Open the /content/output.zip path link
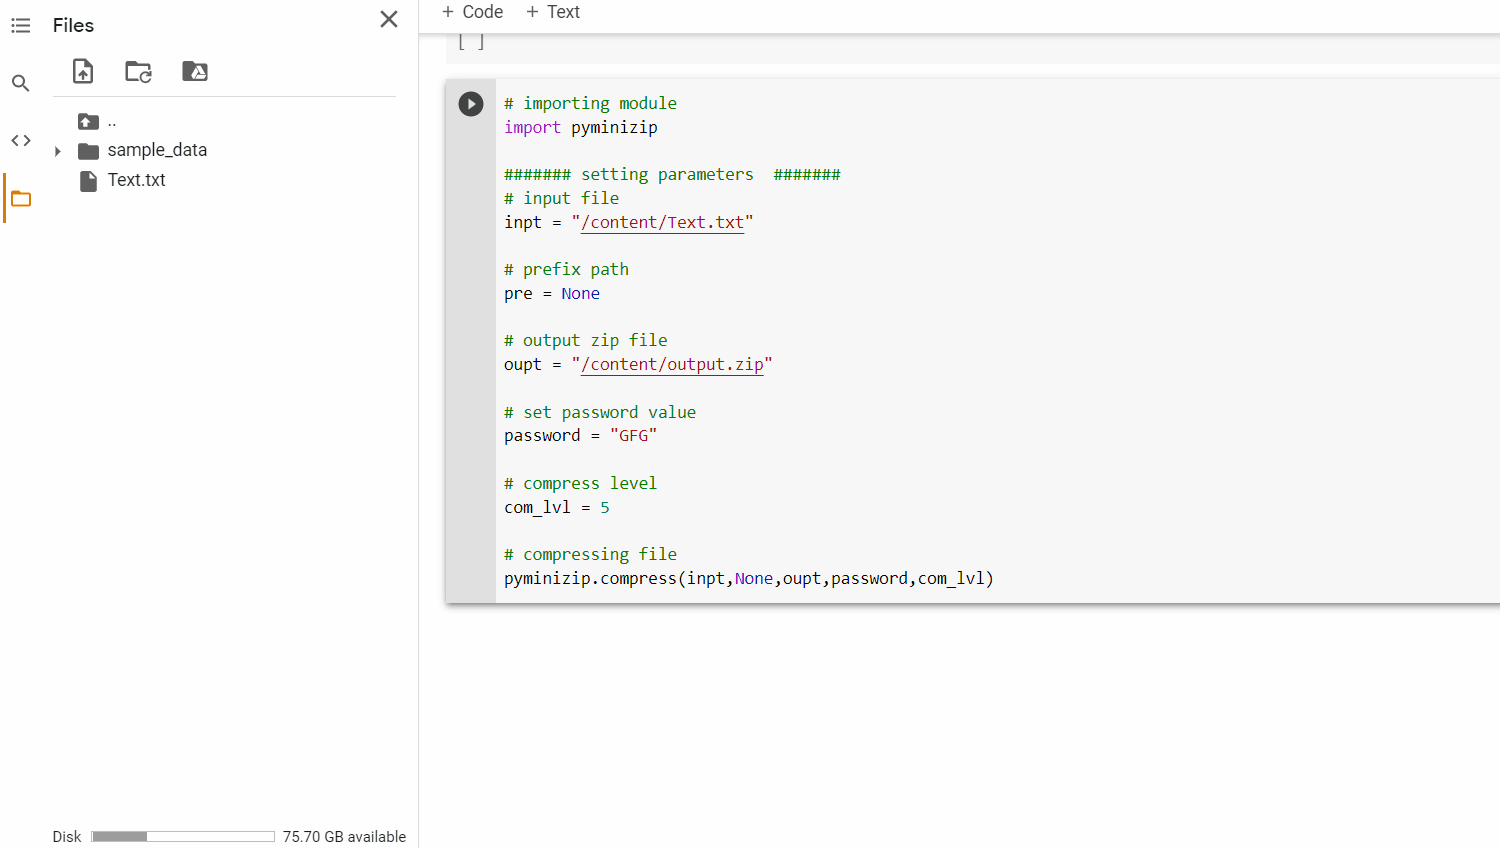Image resolution: width=1500 pixels, height=848 pixels. tap(670, 364)
